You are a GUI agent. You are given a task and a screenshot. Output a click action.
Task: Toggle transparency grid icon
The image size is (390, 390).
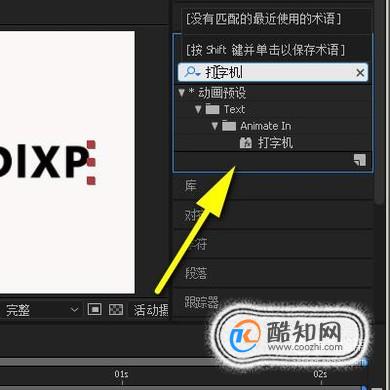(x=116, y=310)
